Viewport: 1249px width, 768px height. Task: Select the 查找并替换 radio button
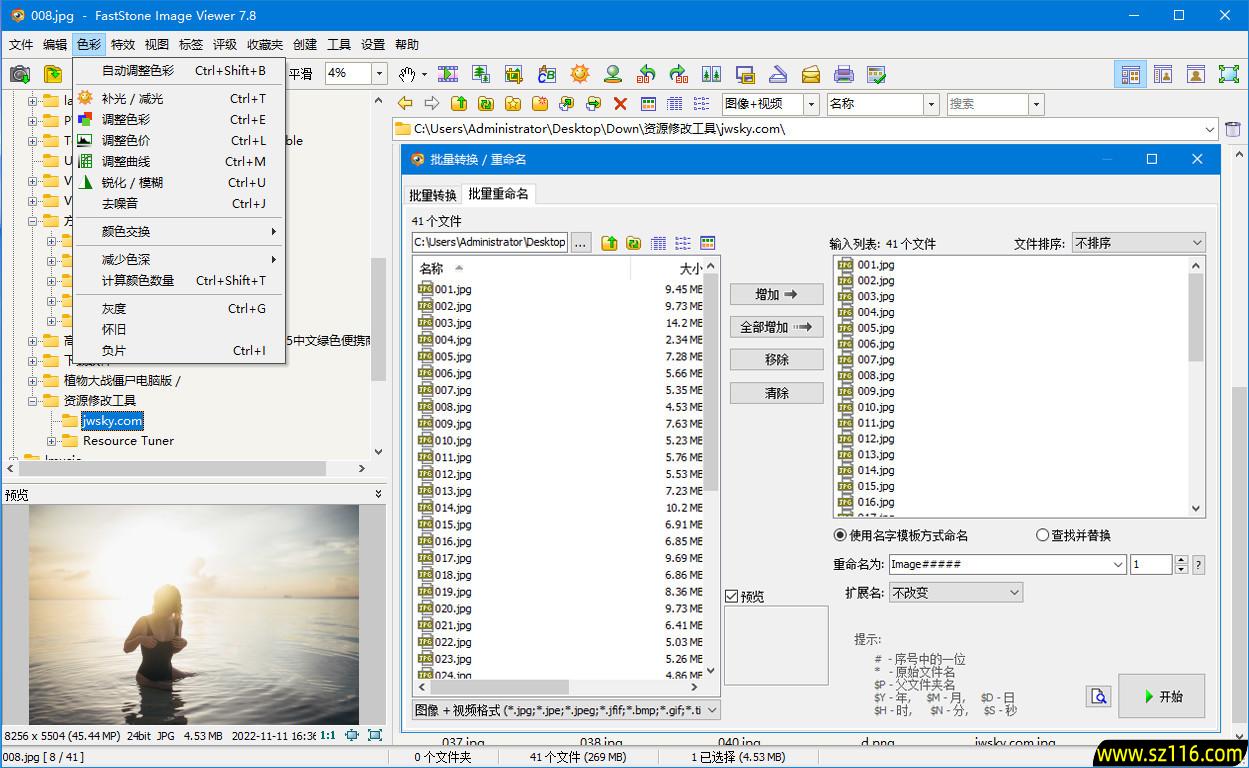(1043, 535)
